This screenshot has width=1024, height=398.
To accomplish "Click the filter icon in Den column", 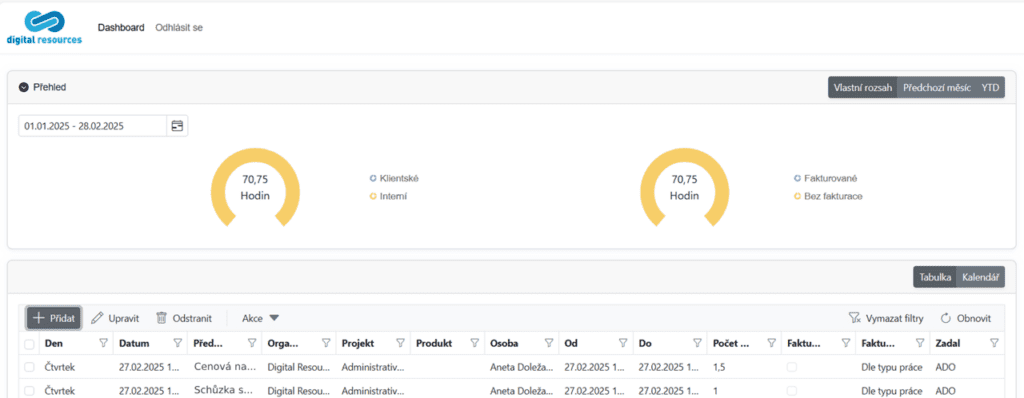I will pyautogui.click(x=103, y=343).
